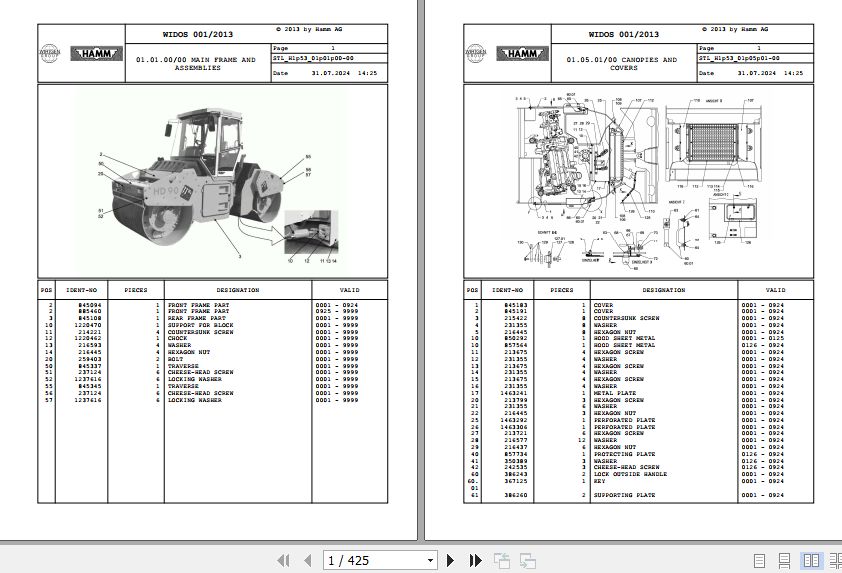Go to the previous page

point(308,561)
